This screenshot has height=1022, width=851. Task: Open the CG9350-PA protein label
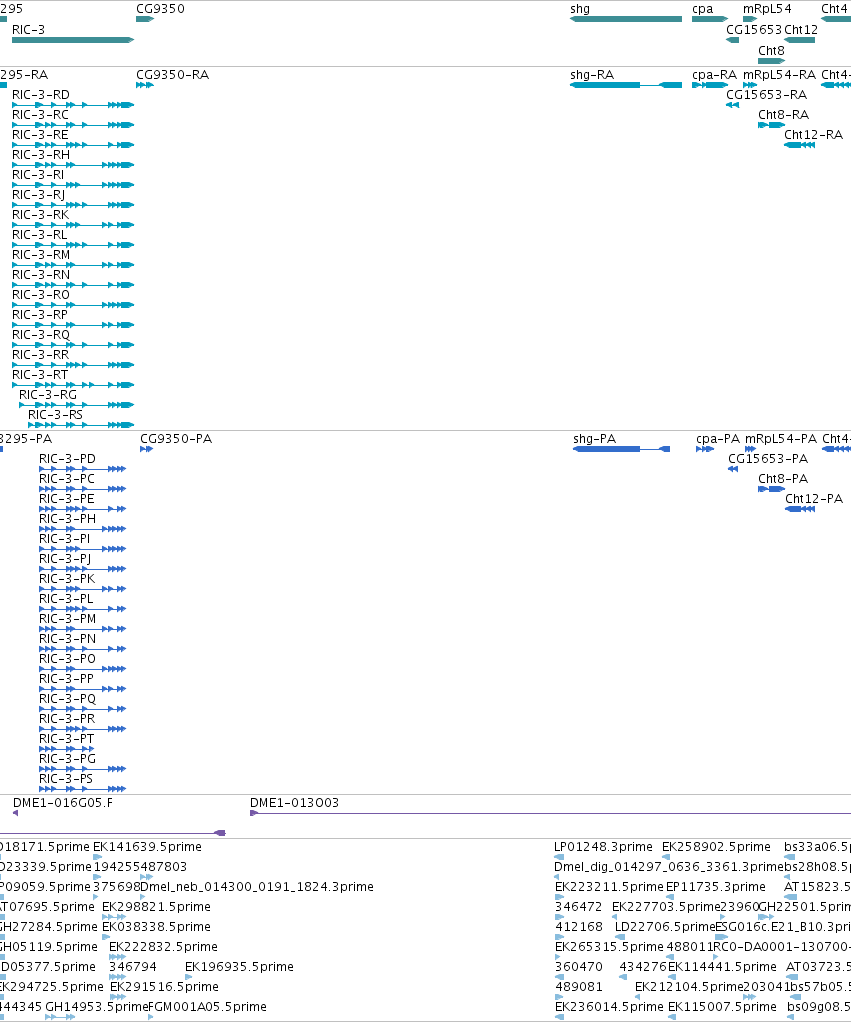pyautogui.click(x=176, y=439)
